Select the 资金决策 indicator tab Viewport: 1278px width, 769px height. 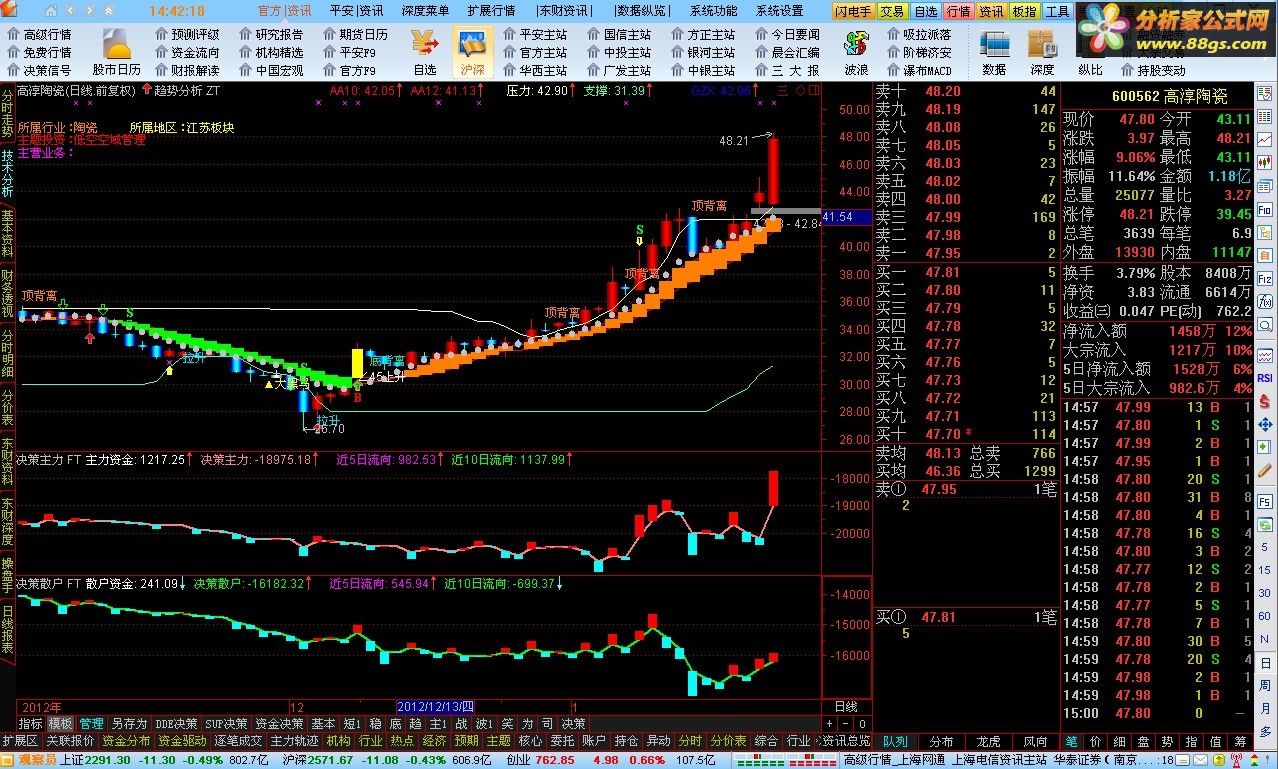coord(279,723)
